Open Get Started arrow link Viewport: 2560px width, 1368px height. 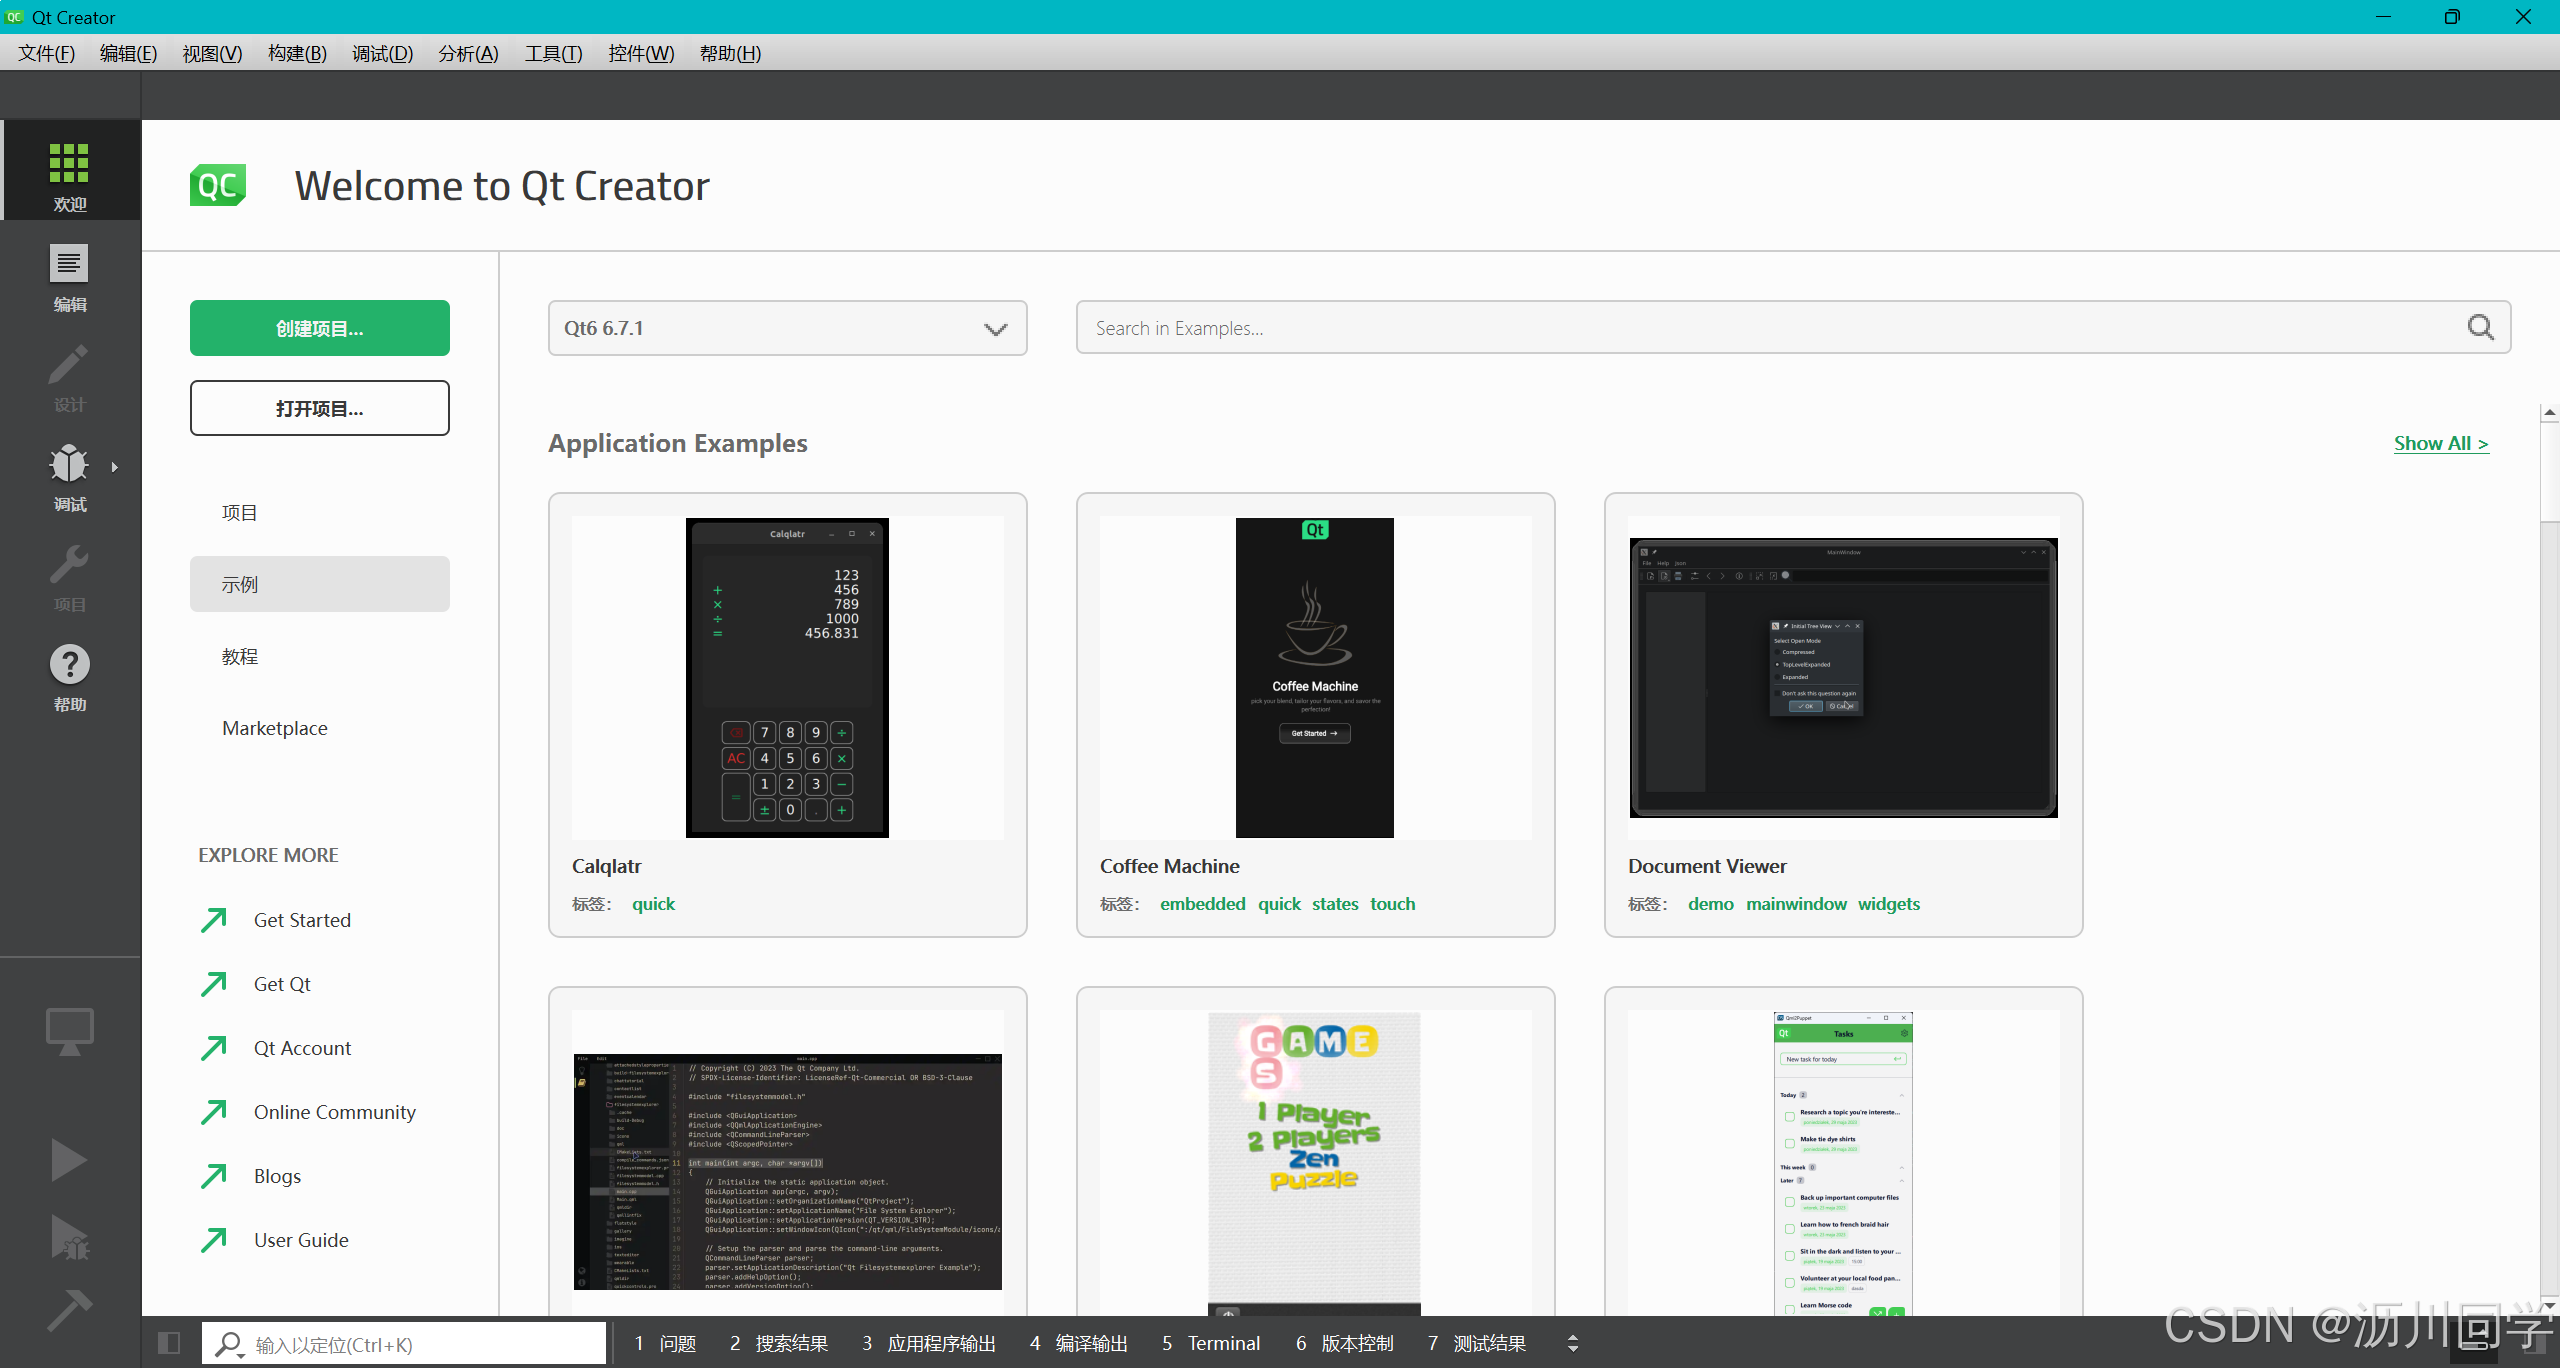pyautogui.click(x=275, y=920)
